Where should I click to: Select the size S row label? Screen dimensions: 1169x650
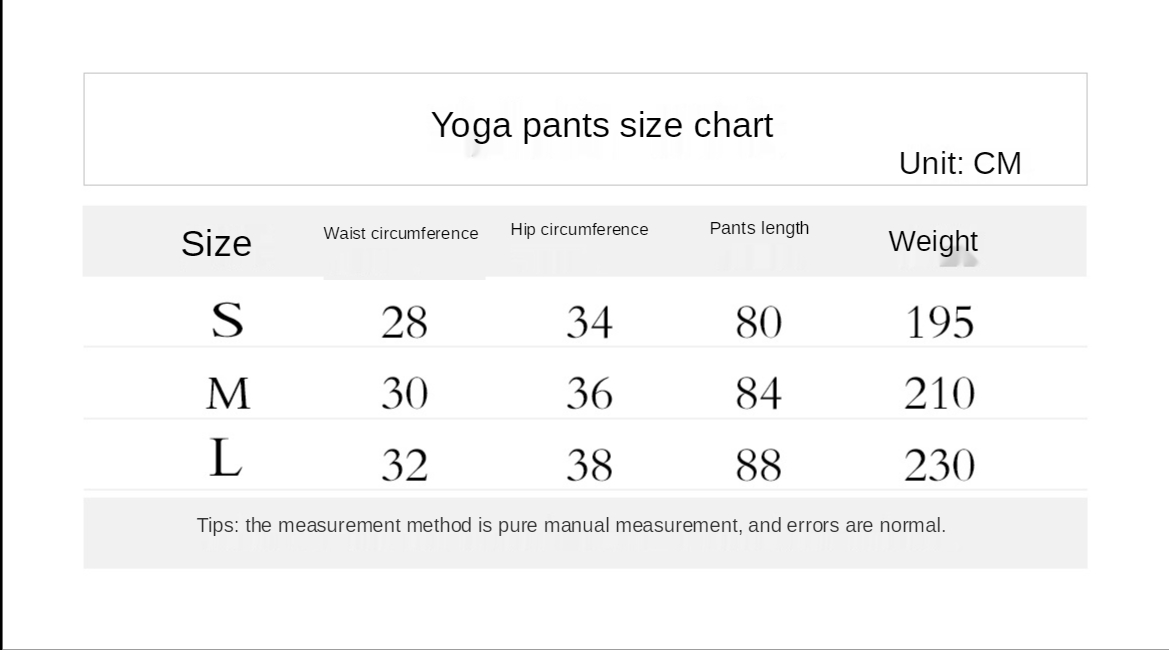point(227,320)
